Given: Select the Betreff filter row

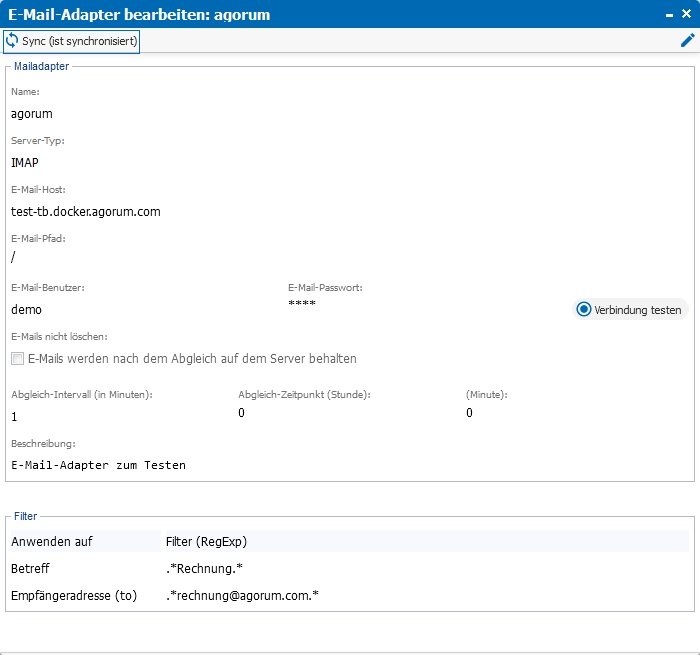Looking at the screenshot, I should coord(350,568).
